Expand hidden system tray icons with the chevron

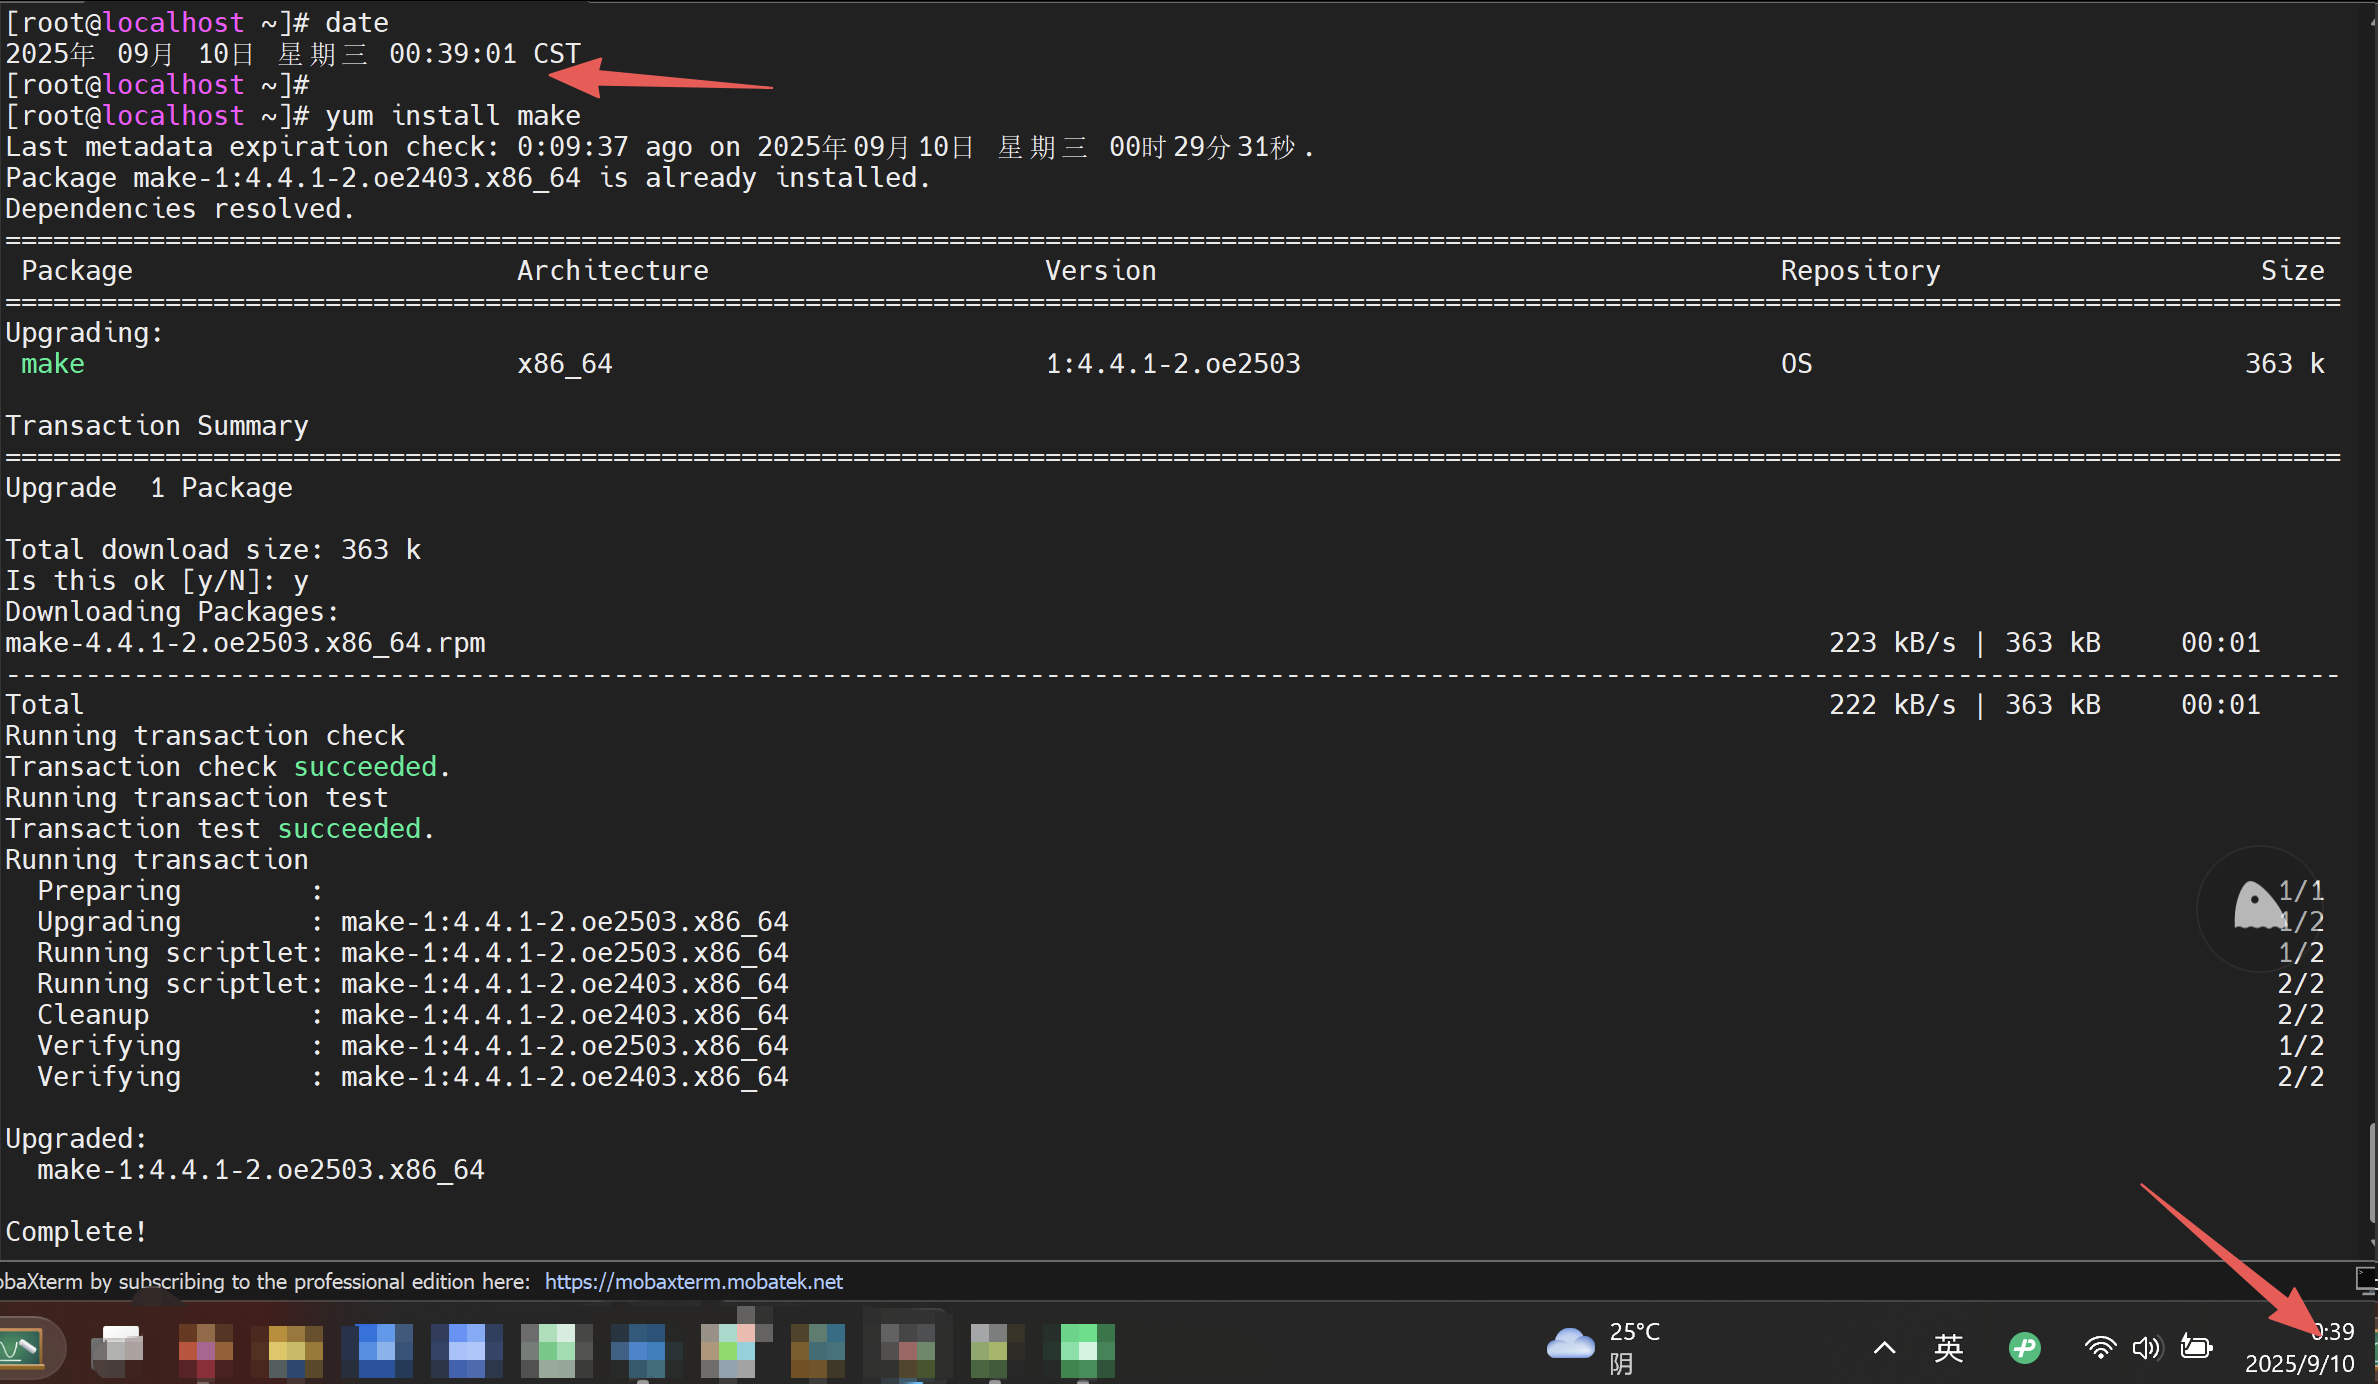tap(1884, 1347)
